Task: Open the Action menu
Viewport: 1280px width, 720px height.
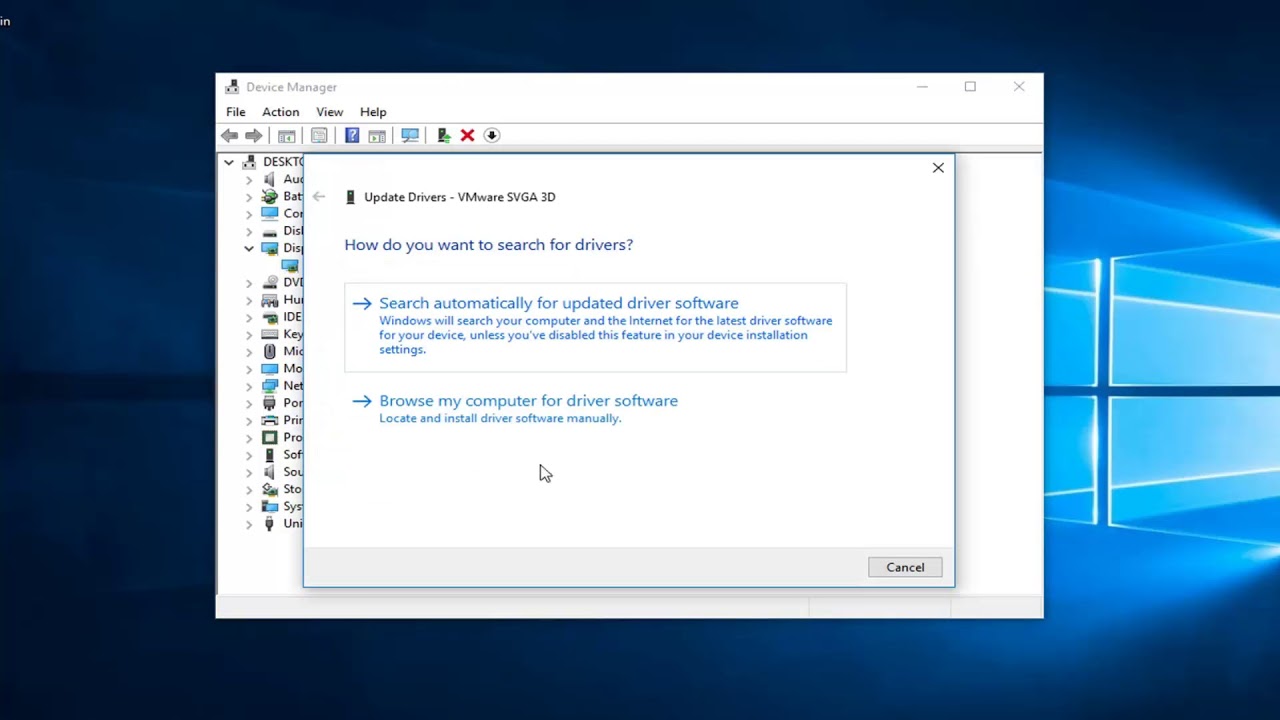Action: [x=280, y=112]
